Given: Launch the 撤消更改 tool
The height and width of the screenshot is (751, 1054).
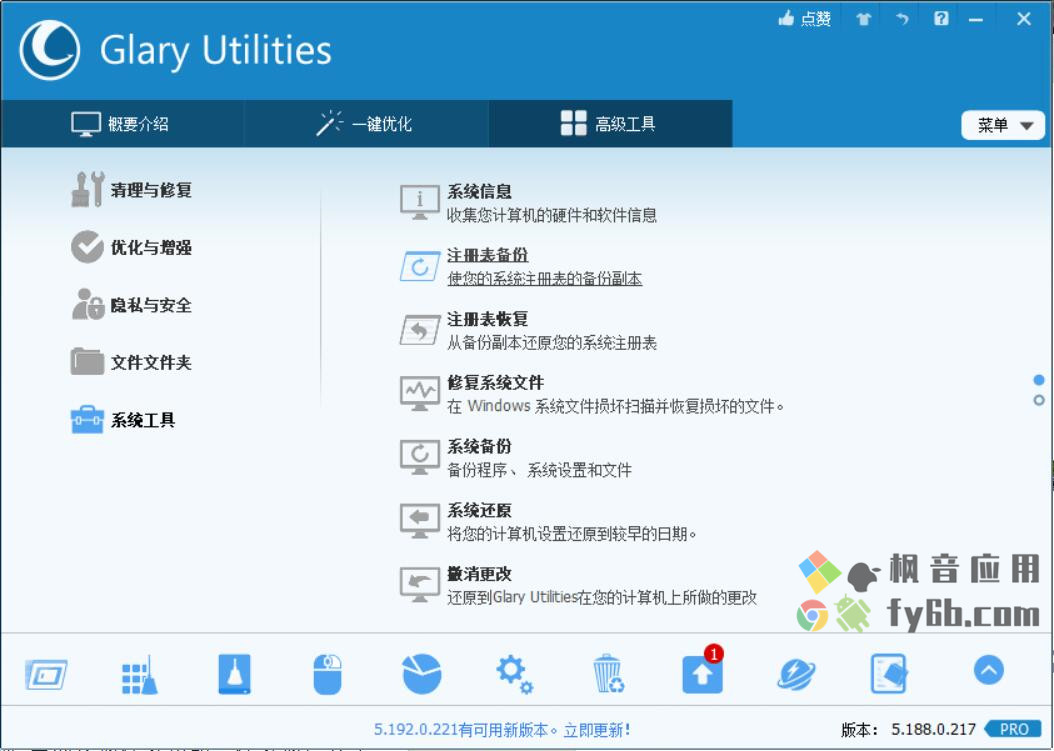Looking at the screenshot, I should pos(579,586).
